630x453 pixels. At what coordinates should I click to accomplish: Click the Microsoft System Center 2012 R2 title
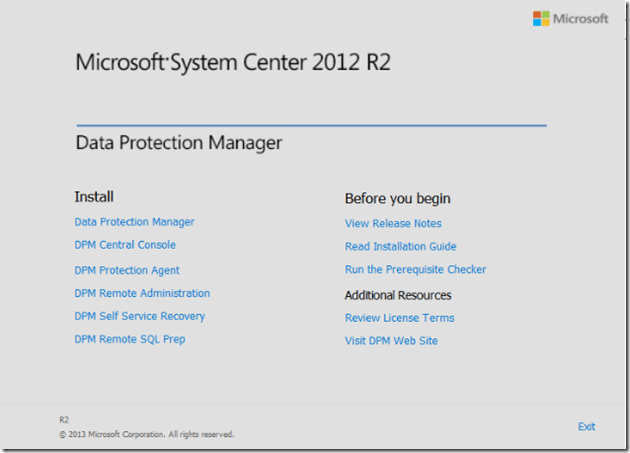pyautogui.click(x=233, y=63)
